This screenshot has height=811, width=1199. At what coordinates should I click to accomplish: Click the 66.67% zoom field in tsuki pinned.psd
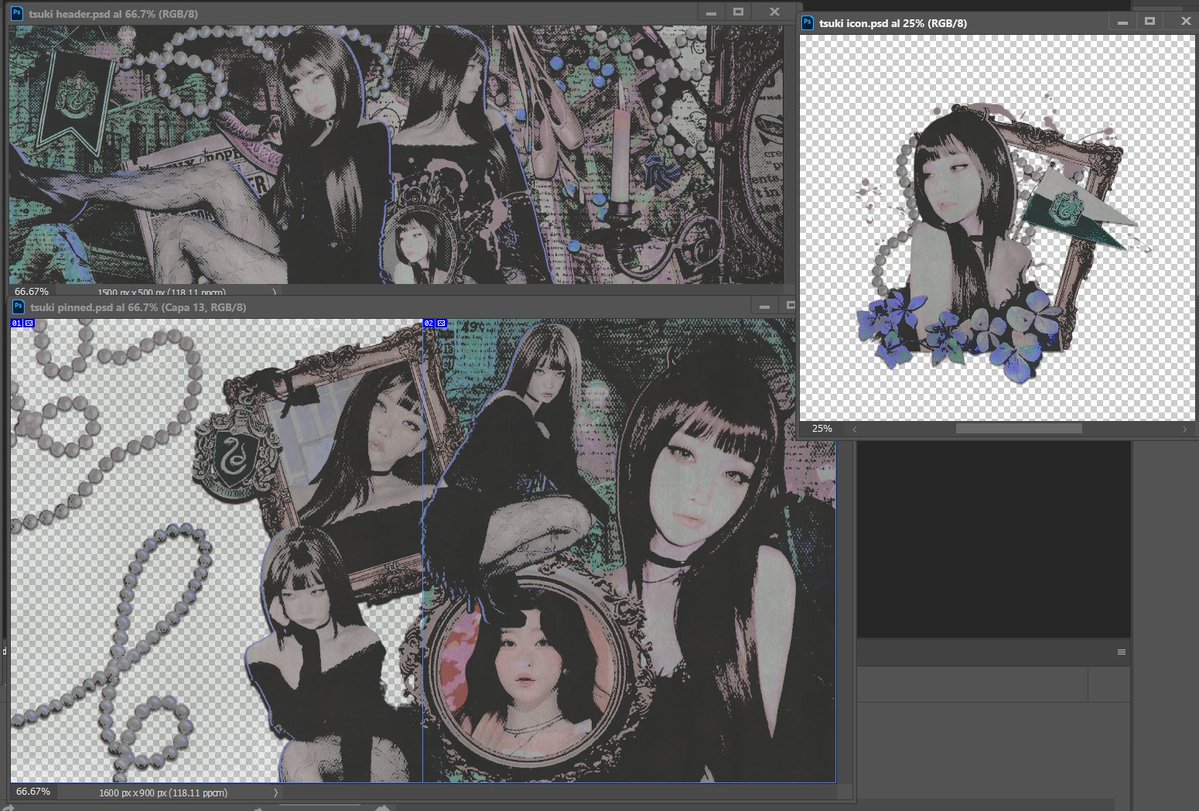click(33, 792)
